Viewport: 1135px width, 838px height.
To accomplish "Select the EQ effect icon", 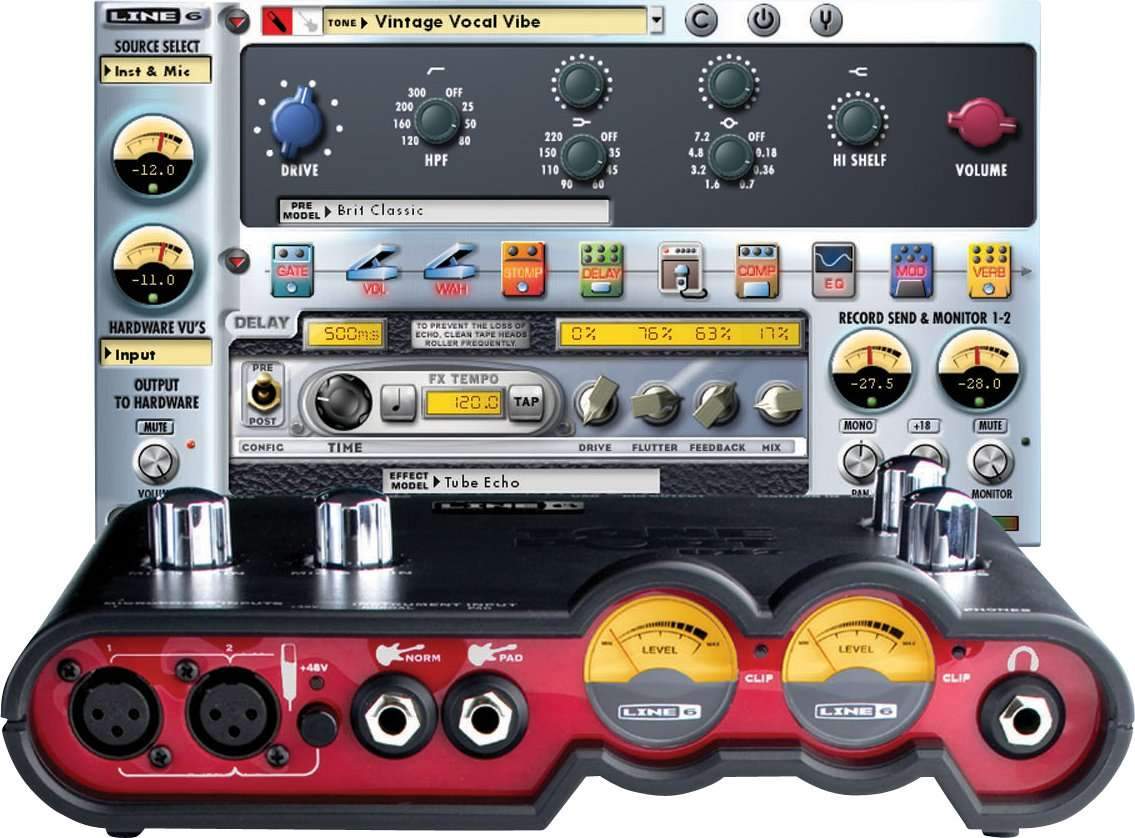I will (x=834, y=270).
